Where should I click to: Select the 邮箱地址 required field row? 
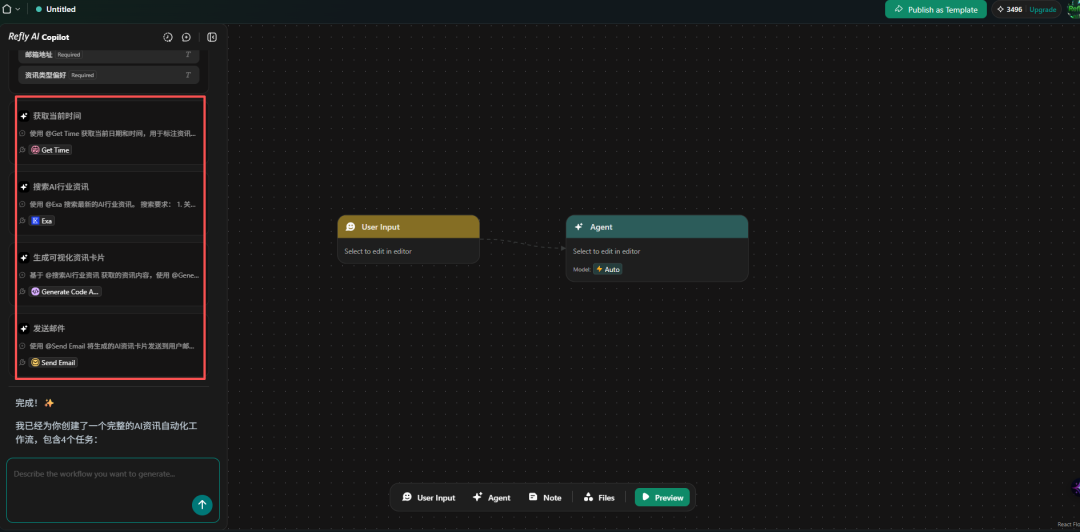pos(109,54)
